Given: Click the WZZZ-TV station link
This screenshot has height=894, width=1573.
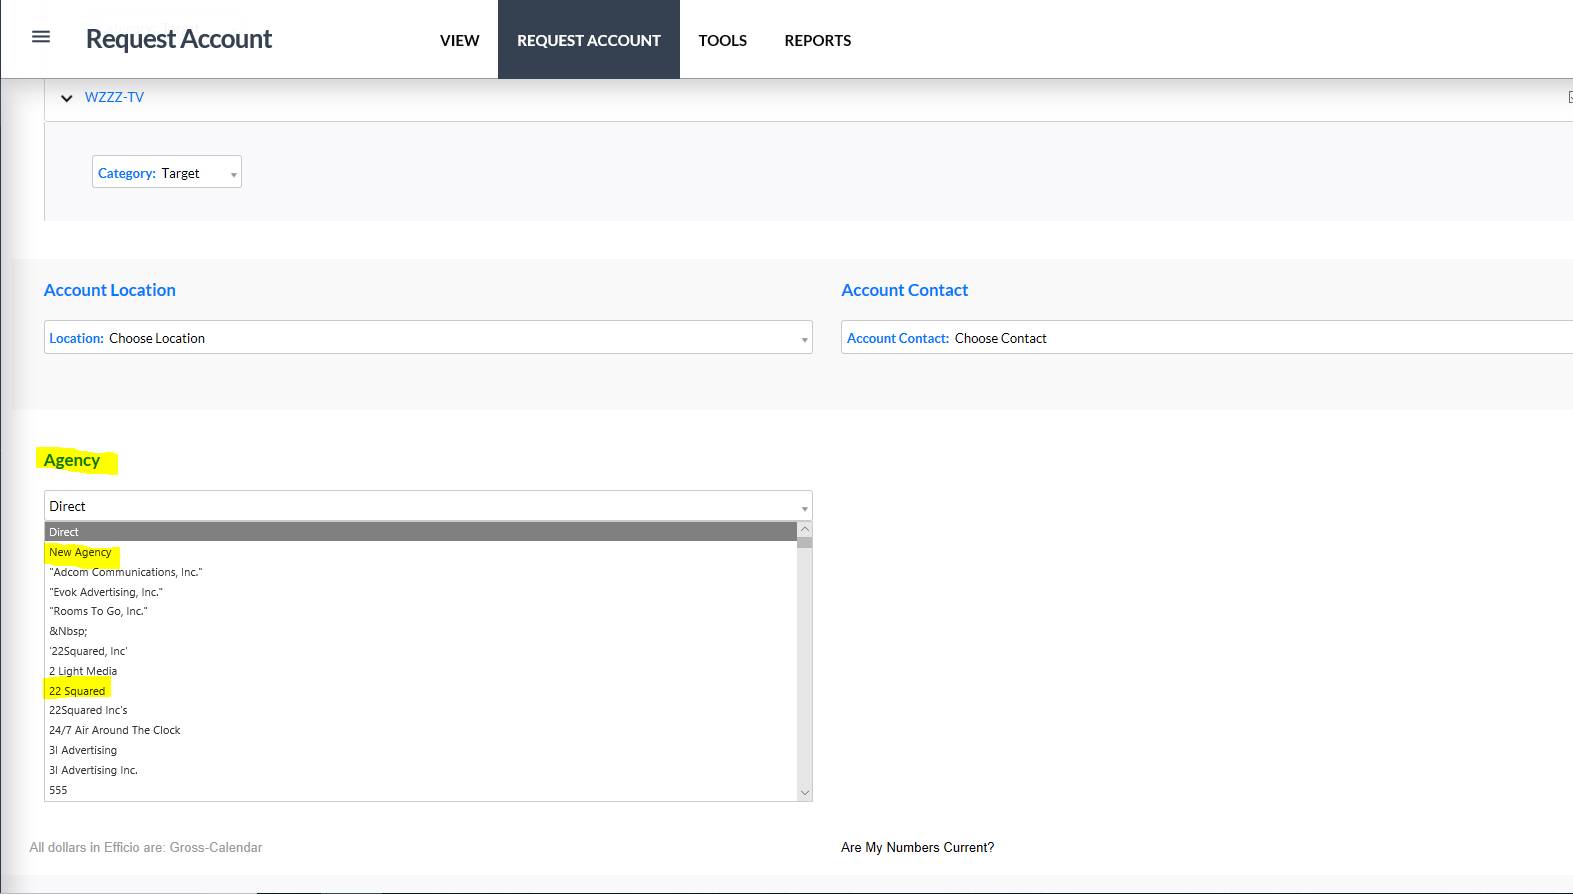Looking at the screenshot, I should click(114, 97).
